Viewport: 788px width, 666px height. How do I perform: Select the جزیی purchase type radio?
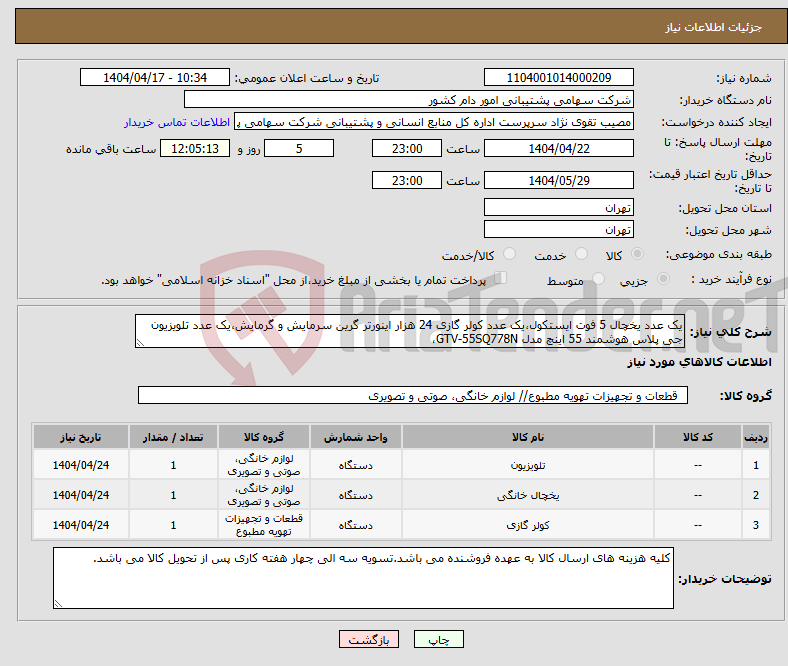[663, 279]
